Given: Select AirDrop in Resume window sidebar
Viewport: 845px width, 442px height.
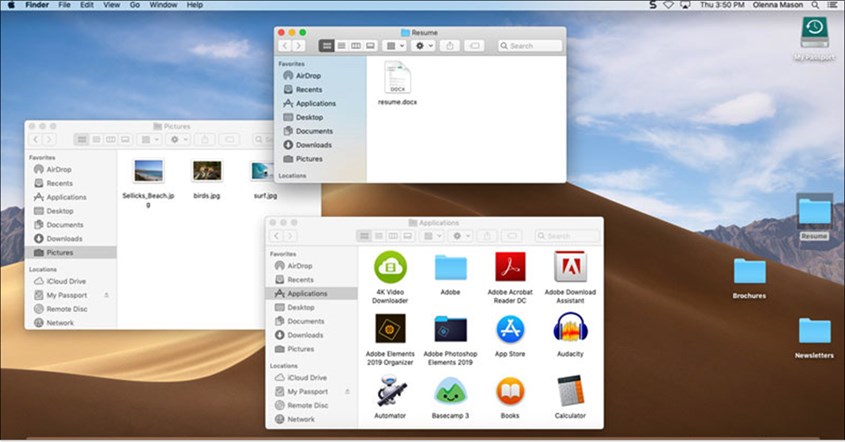Looking at the screenshot, I should 302,75.
